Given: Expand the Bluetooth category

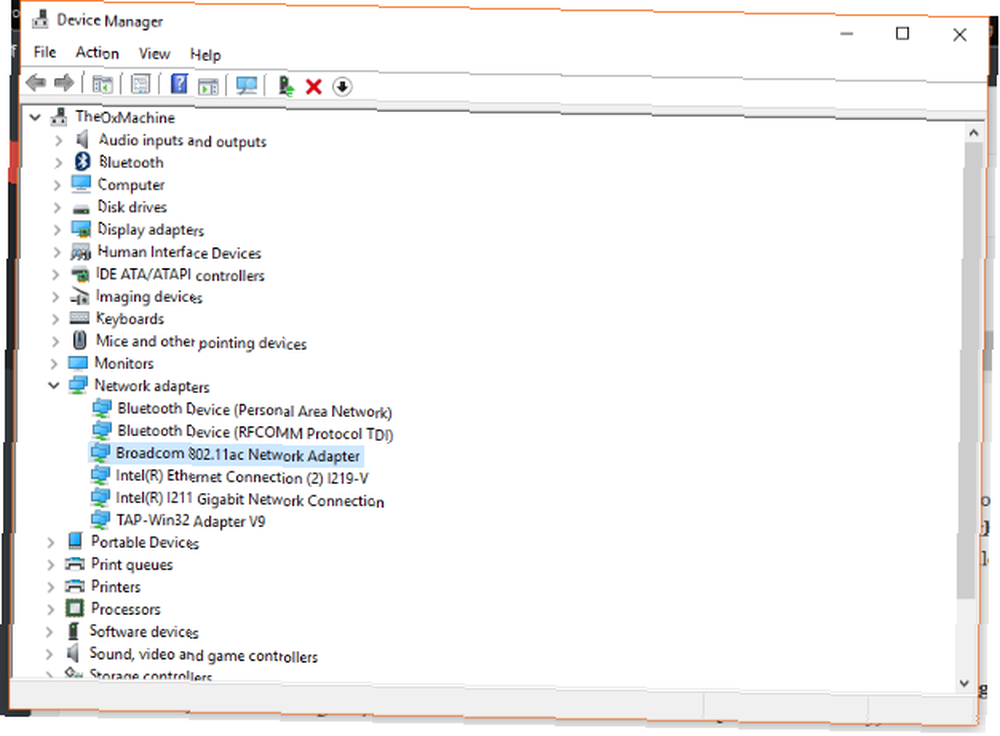Looking at the screenshot, I should 58,163.
